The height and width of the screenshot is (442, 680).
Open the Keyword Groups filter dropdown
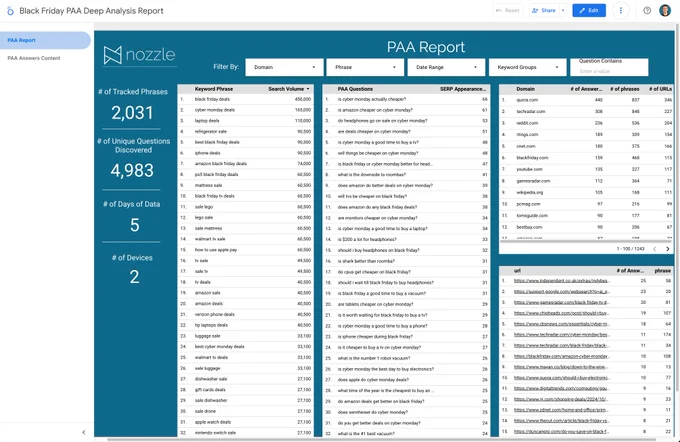click(x=528, y=67)
